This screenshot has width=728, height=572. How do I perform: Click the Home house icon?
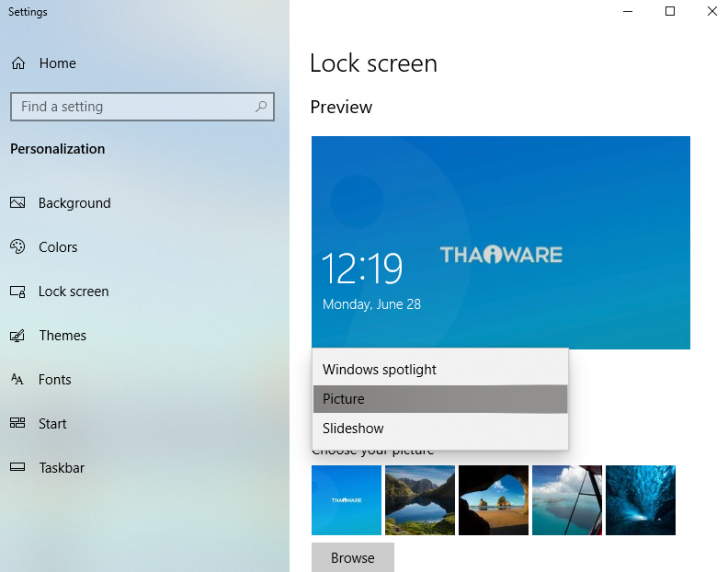18,63
